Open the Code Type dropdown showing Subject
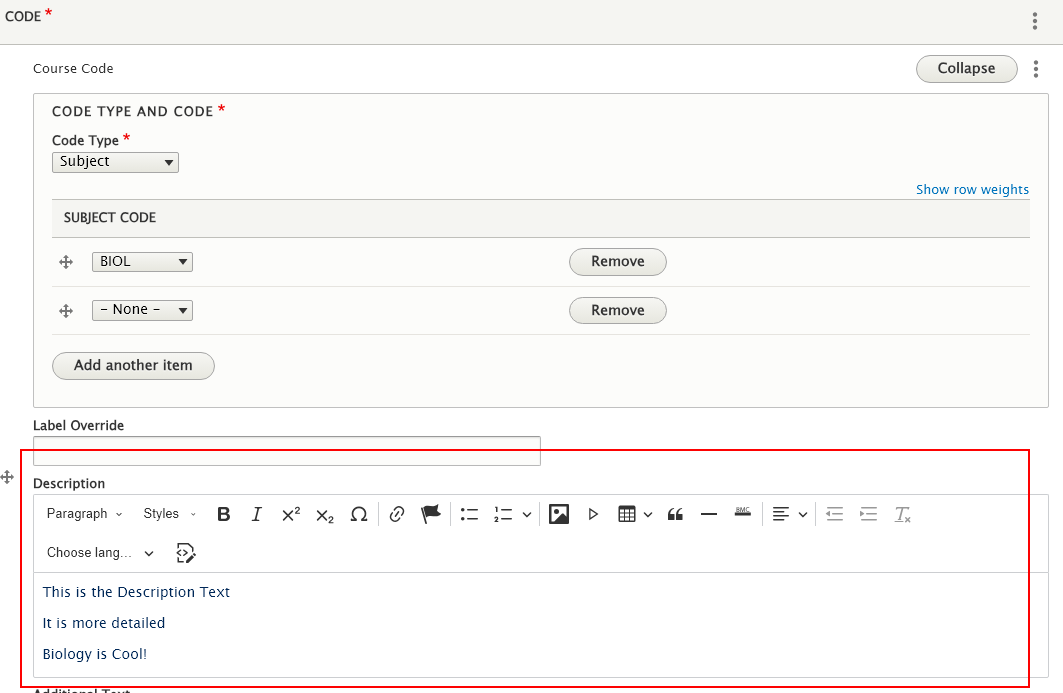This screenshot has height=693, width=1063. [114, 161]
